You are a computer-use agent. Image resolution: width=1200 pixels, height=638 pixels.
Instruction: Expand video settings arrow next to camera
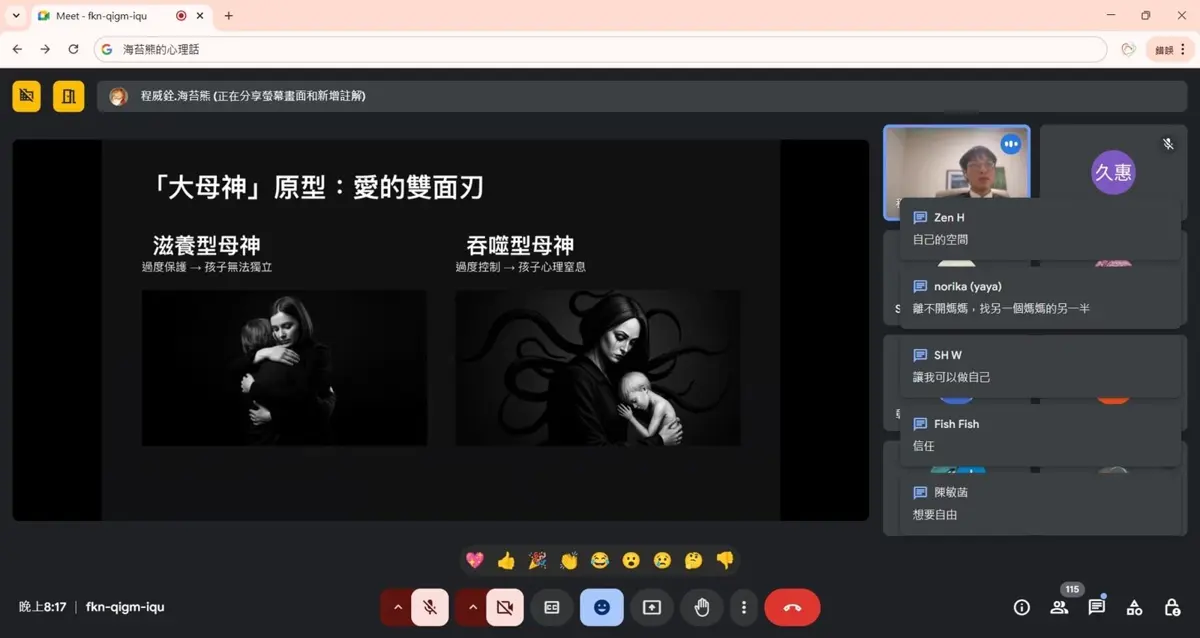pos(472,607)
